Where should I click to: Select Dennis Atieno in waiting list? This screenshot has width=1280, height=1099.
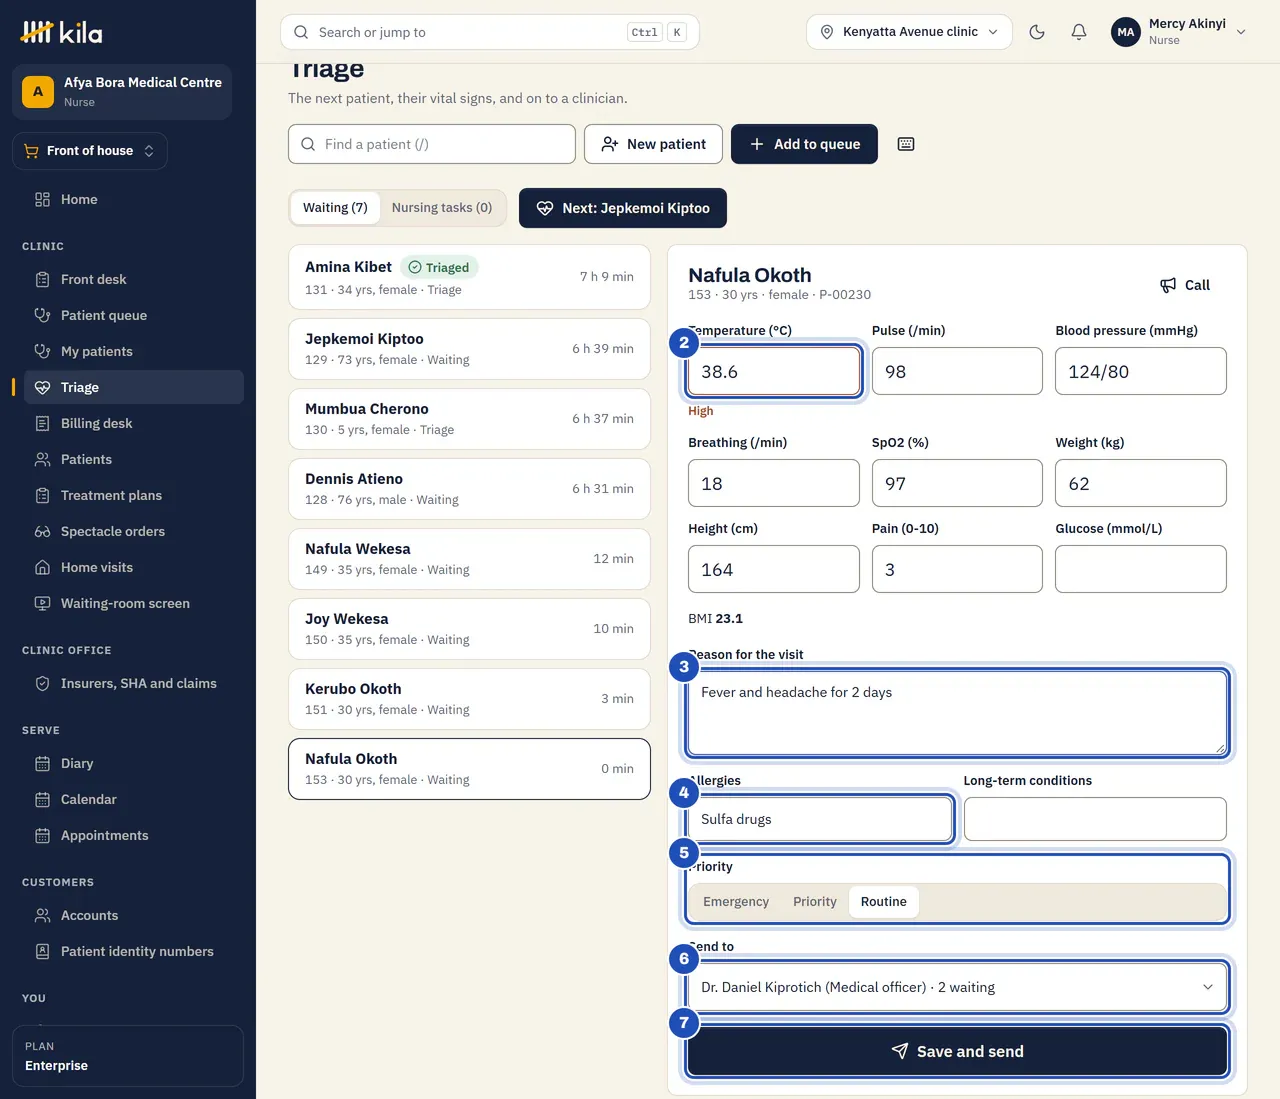click(469, 489)
